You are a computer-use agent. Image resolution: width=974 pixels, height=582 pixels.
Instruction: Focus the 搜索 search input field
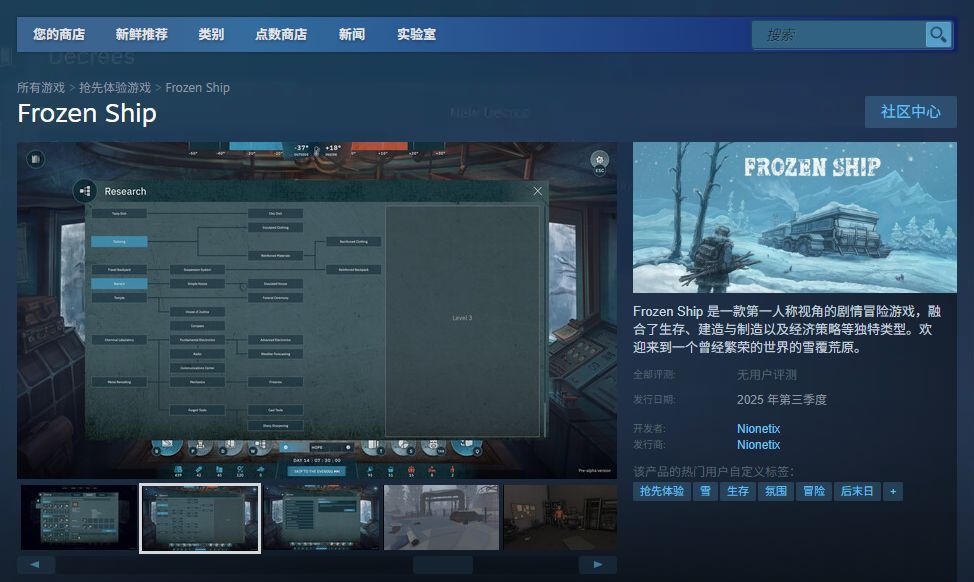tap(838, 35)
